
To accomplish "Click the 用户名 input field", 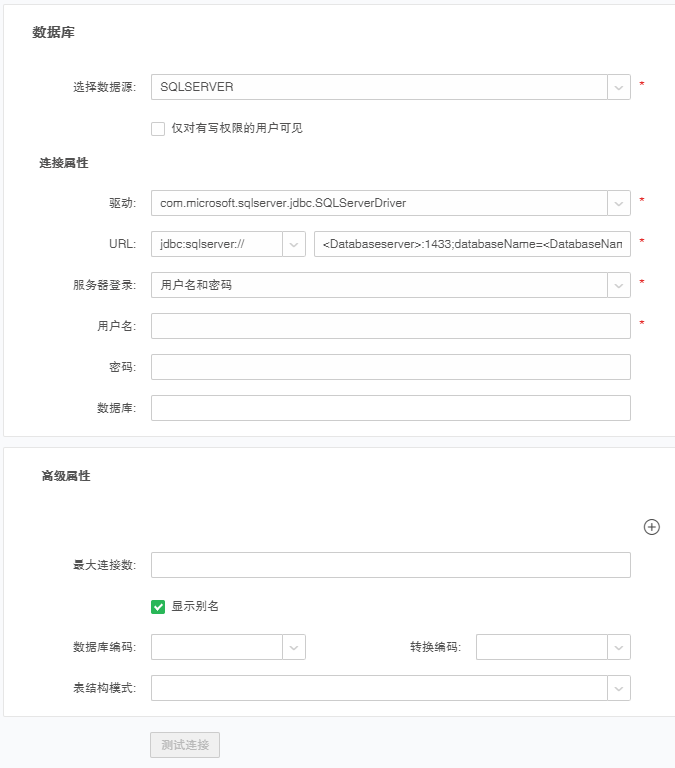I will 390,326.
